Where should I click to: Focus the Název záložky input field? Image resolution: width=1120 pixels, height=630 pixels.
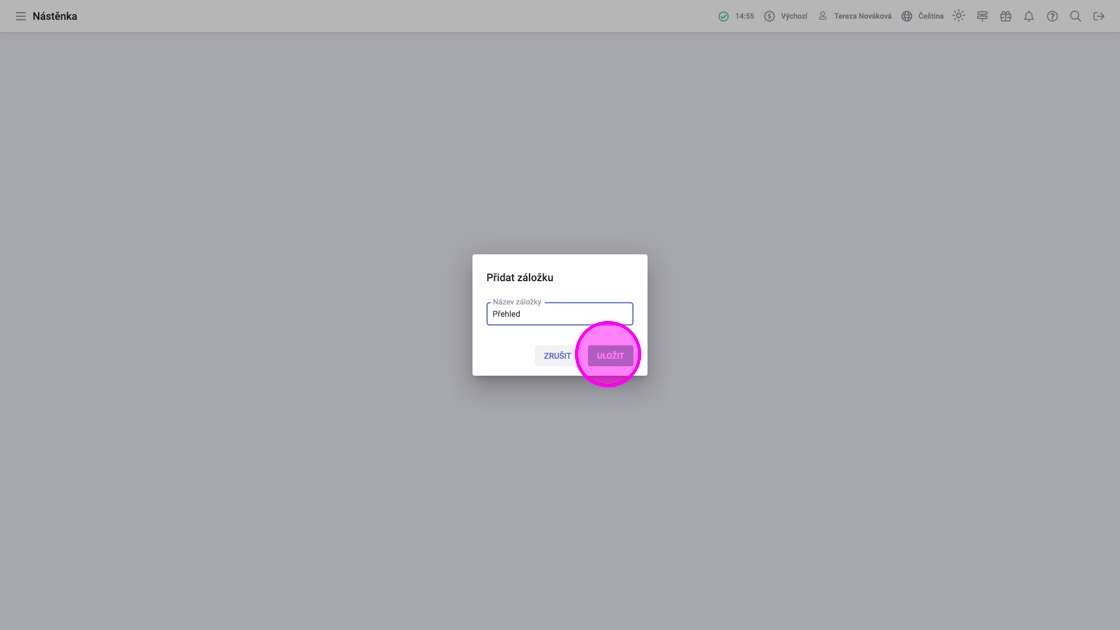pyautogui.click(x=560, y=314)
